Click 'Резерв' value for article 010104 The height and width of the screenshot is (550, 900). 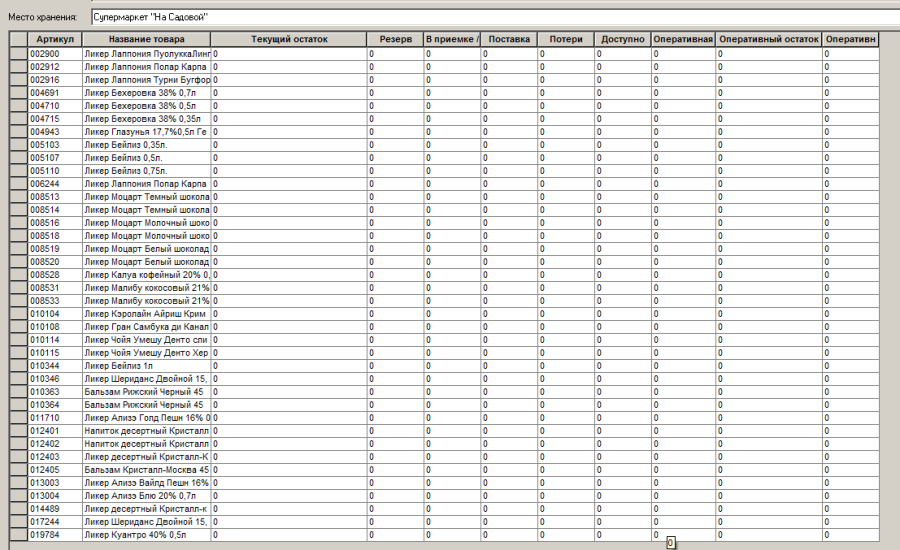(395, 314)
